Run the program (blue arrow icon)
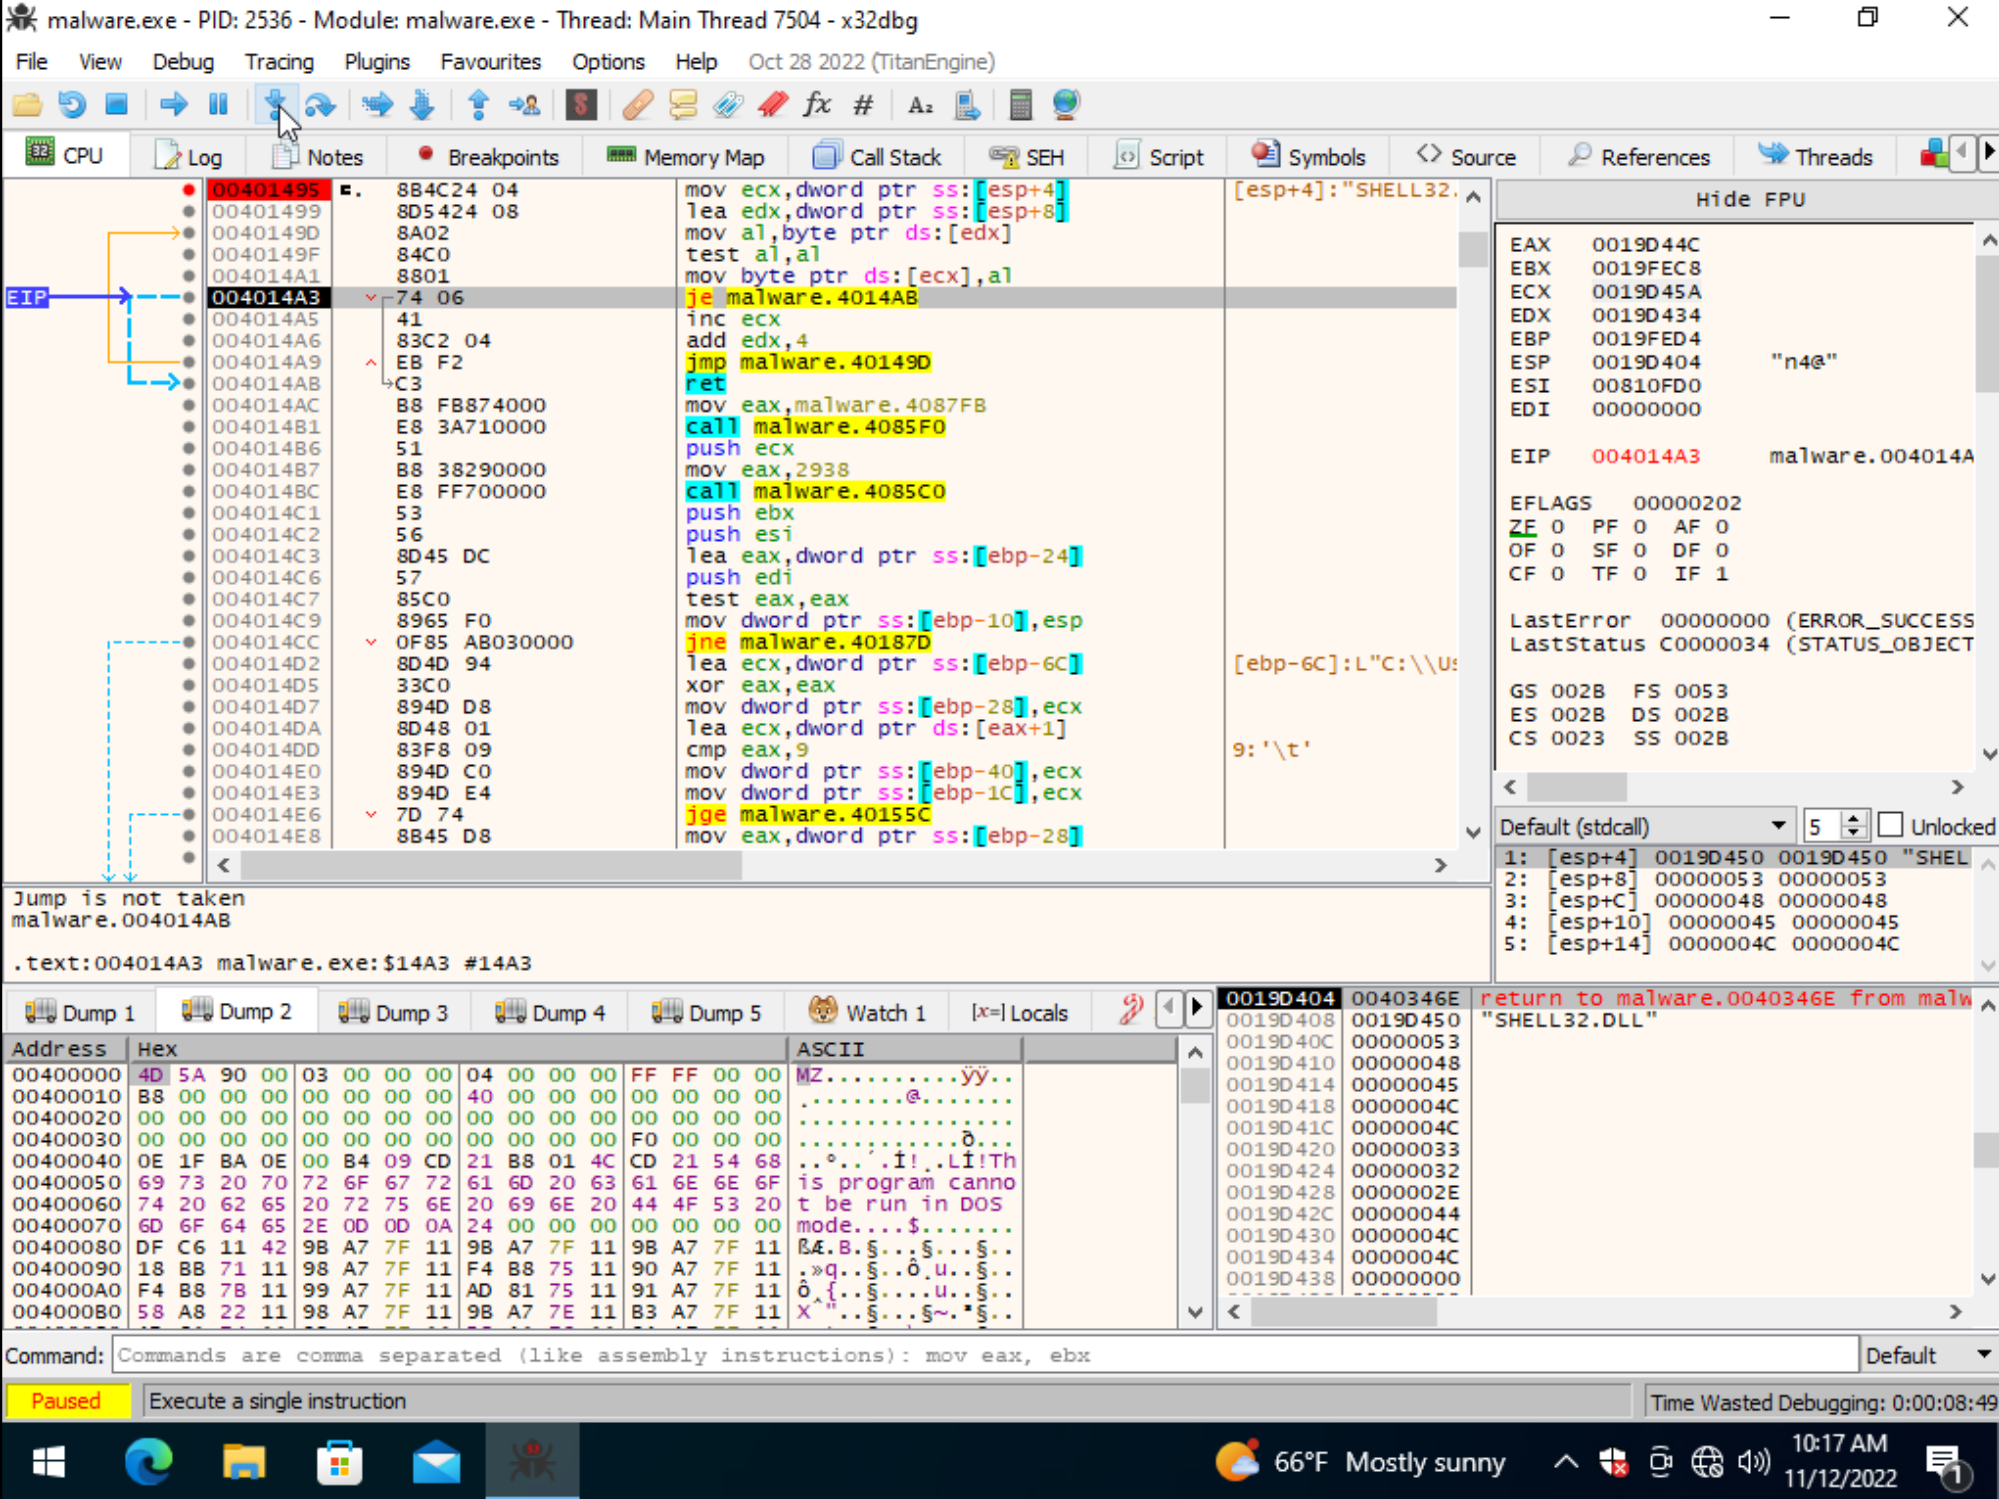 (174, 104)
